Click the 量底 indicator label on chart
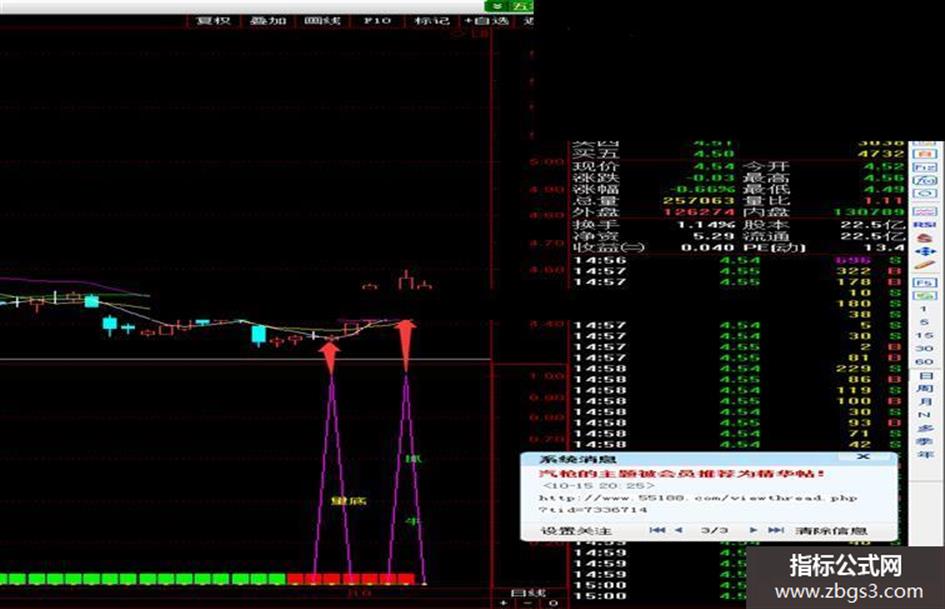This screenshot has height=609, width=945. tap(349, 500)
